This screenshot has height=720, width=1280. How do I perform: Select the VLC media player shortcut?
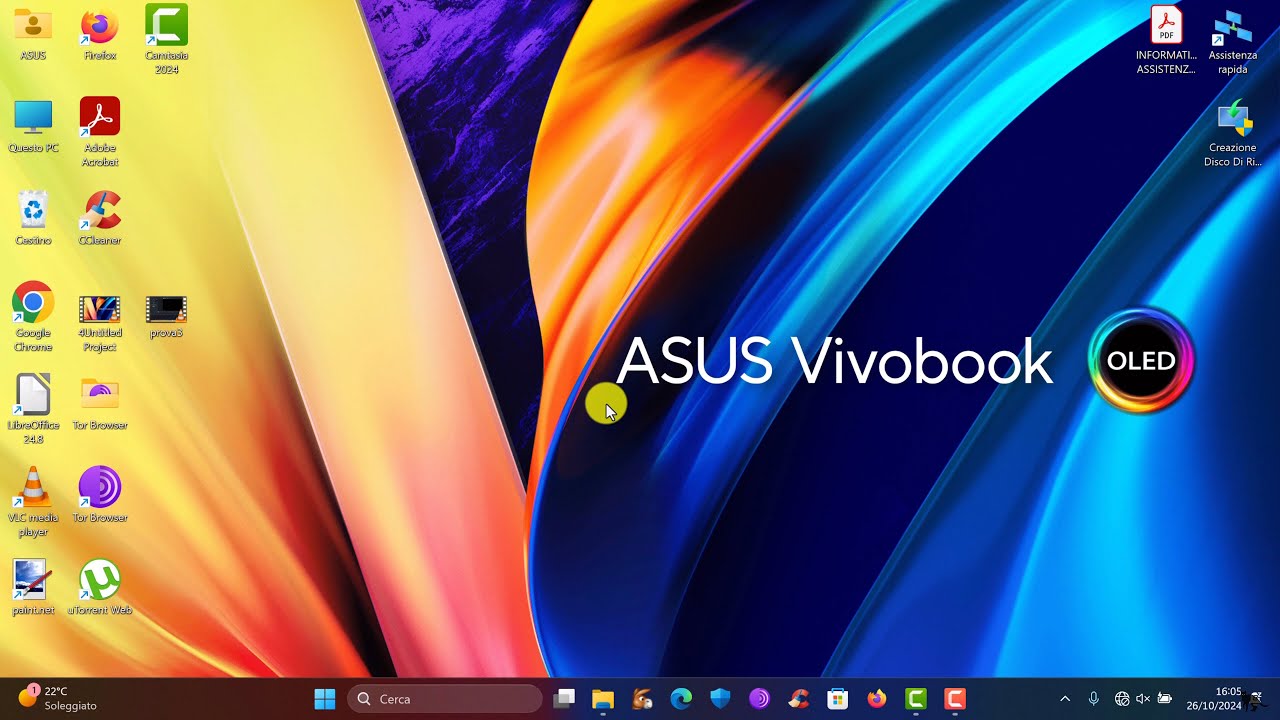(x=33, y=502)
